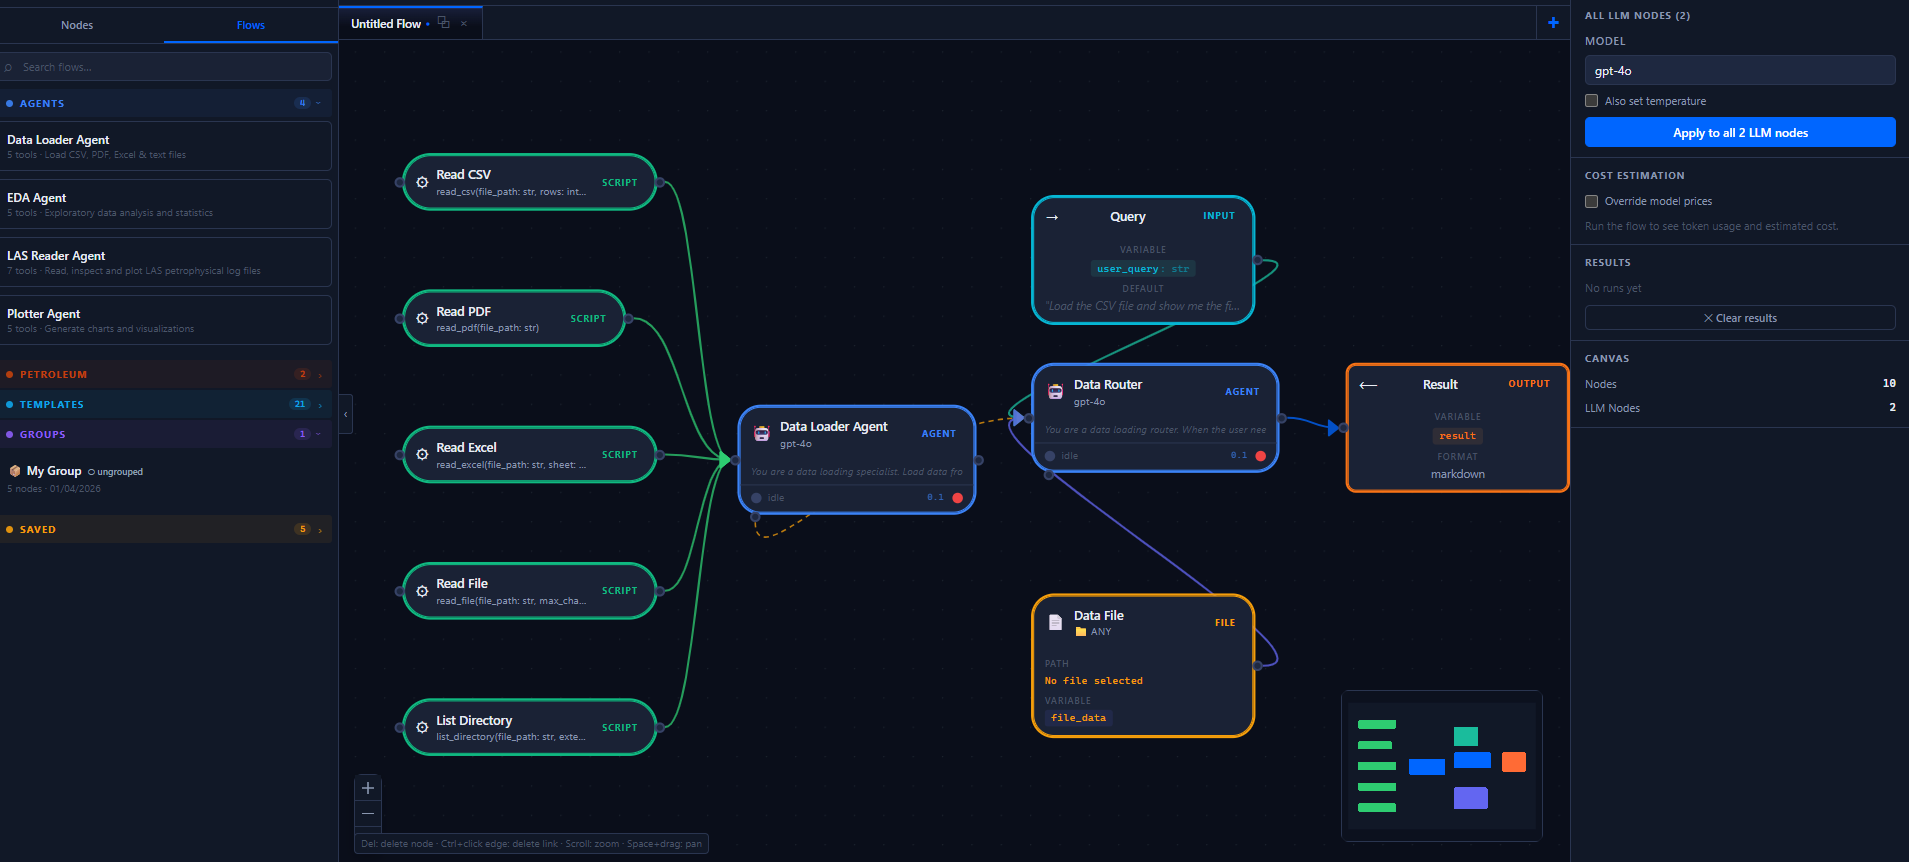Image resolution: width=1909 pixels, height=862 pixels.
Task: Click the Search flows input field
Action: pos(165,67)
